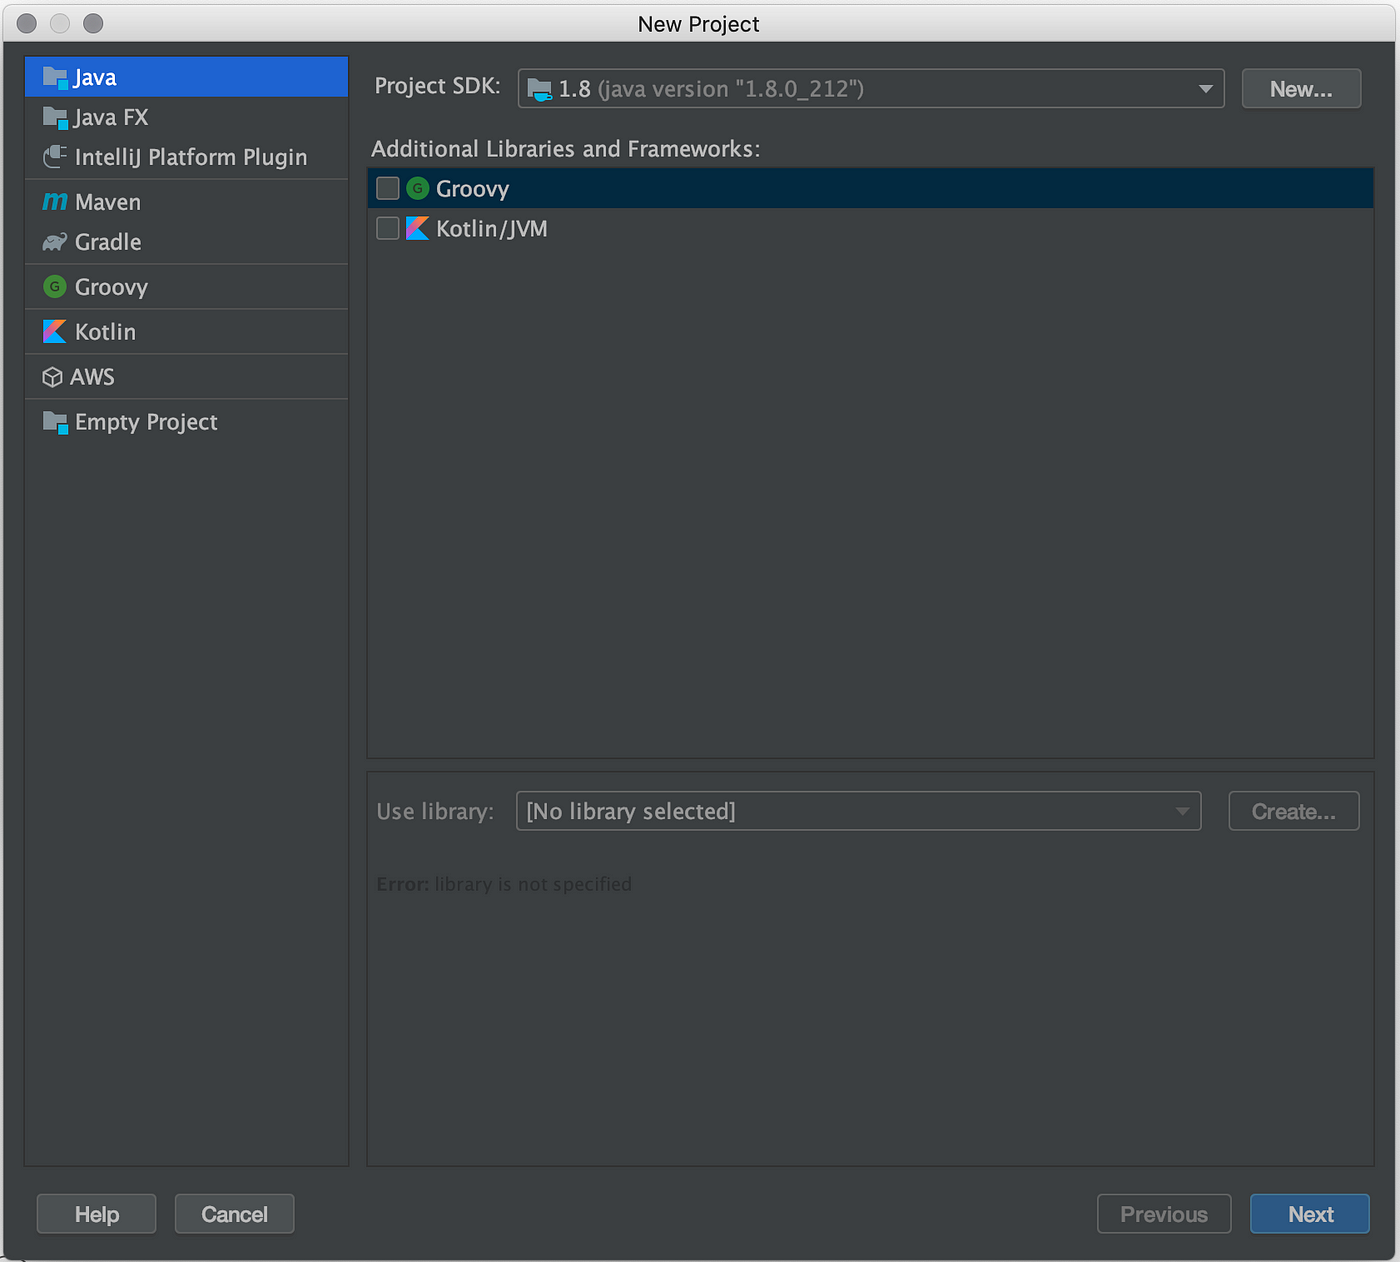Click the Kotlin/JVM row label
The width and height of the screenshot is (1400, 1262).
[x=492, y=229]
